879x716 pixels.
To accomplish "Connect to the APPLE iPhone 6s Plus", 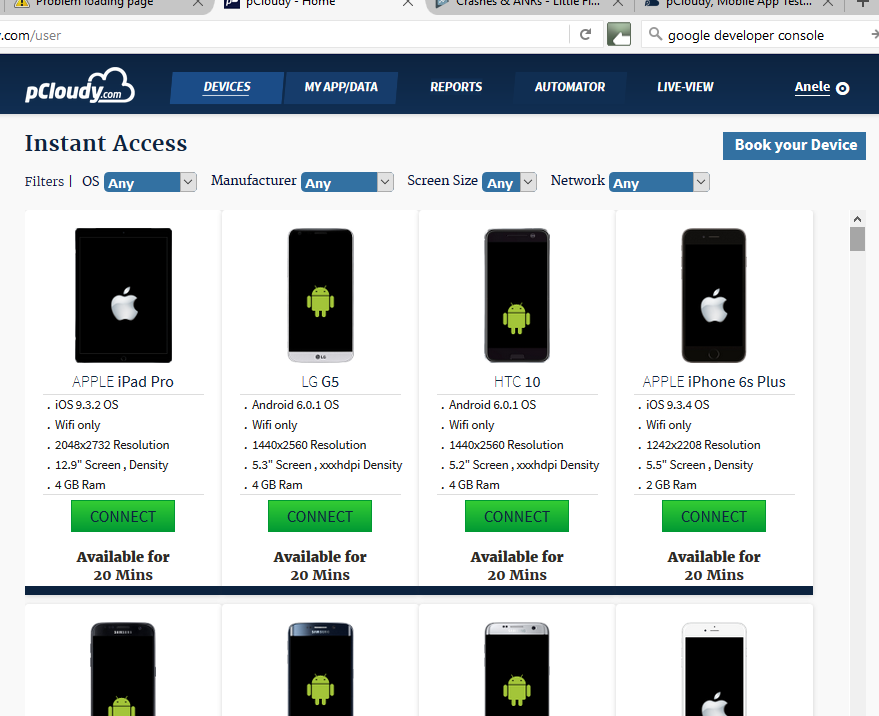I will 714,516.
